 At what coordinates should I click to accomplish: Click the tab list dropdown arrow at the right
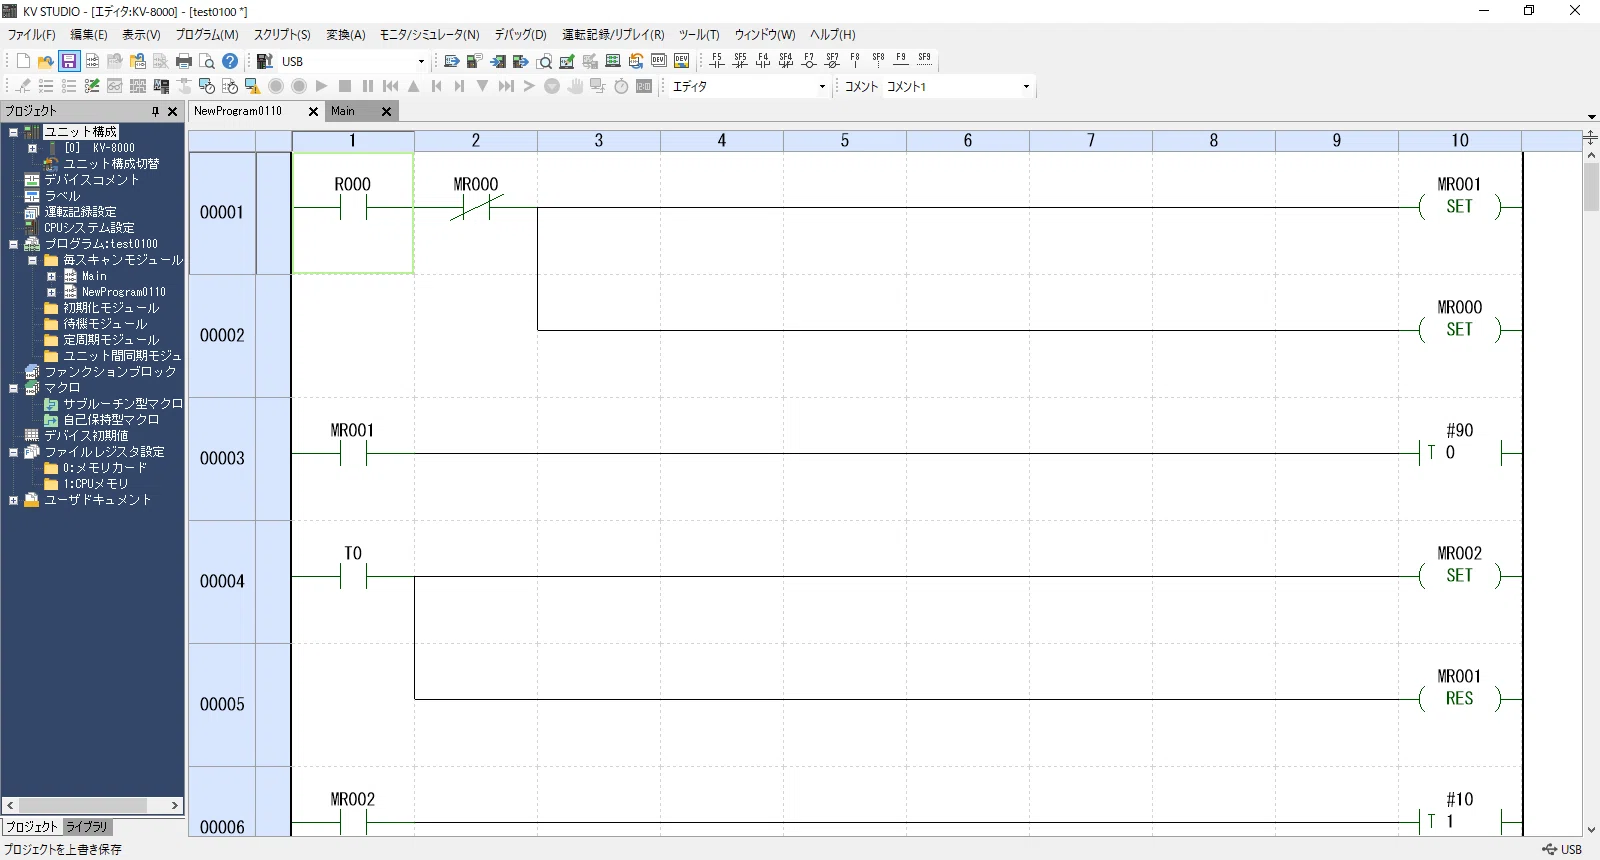pos(1591,117)
